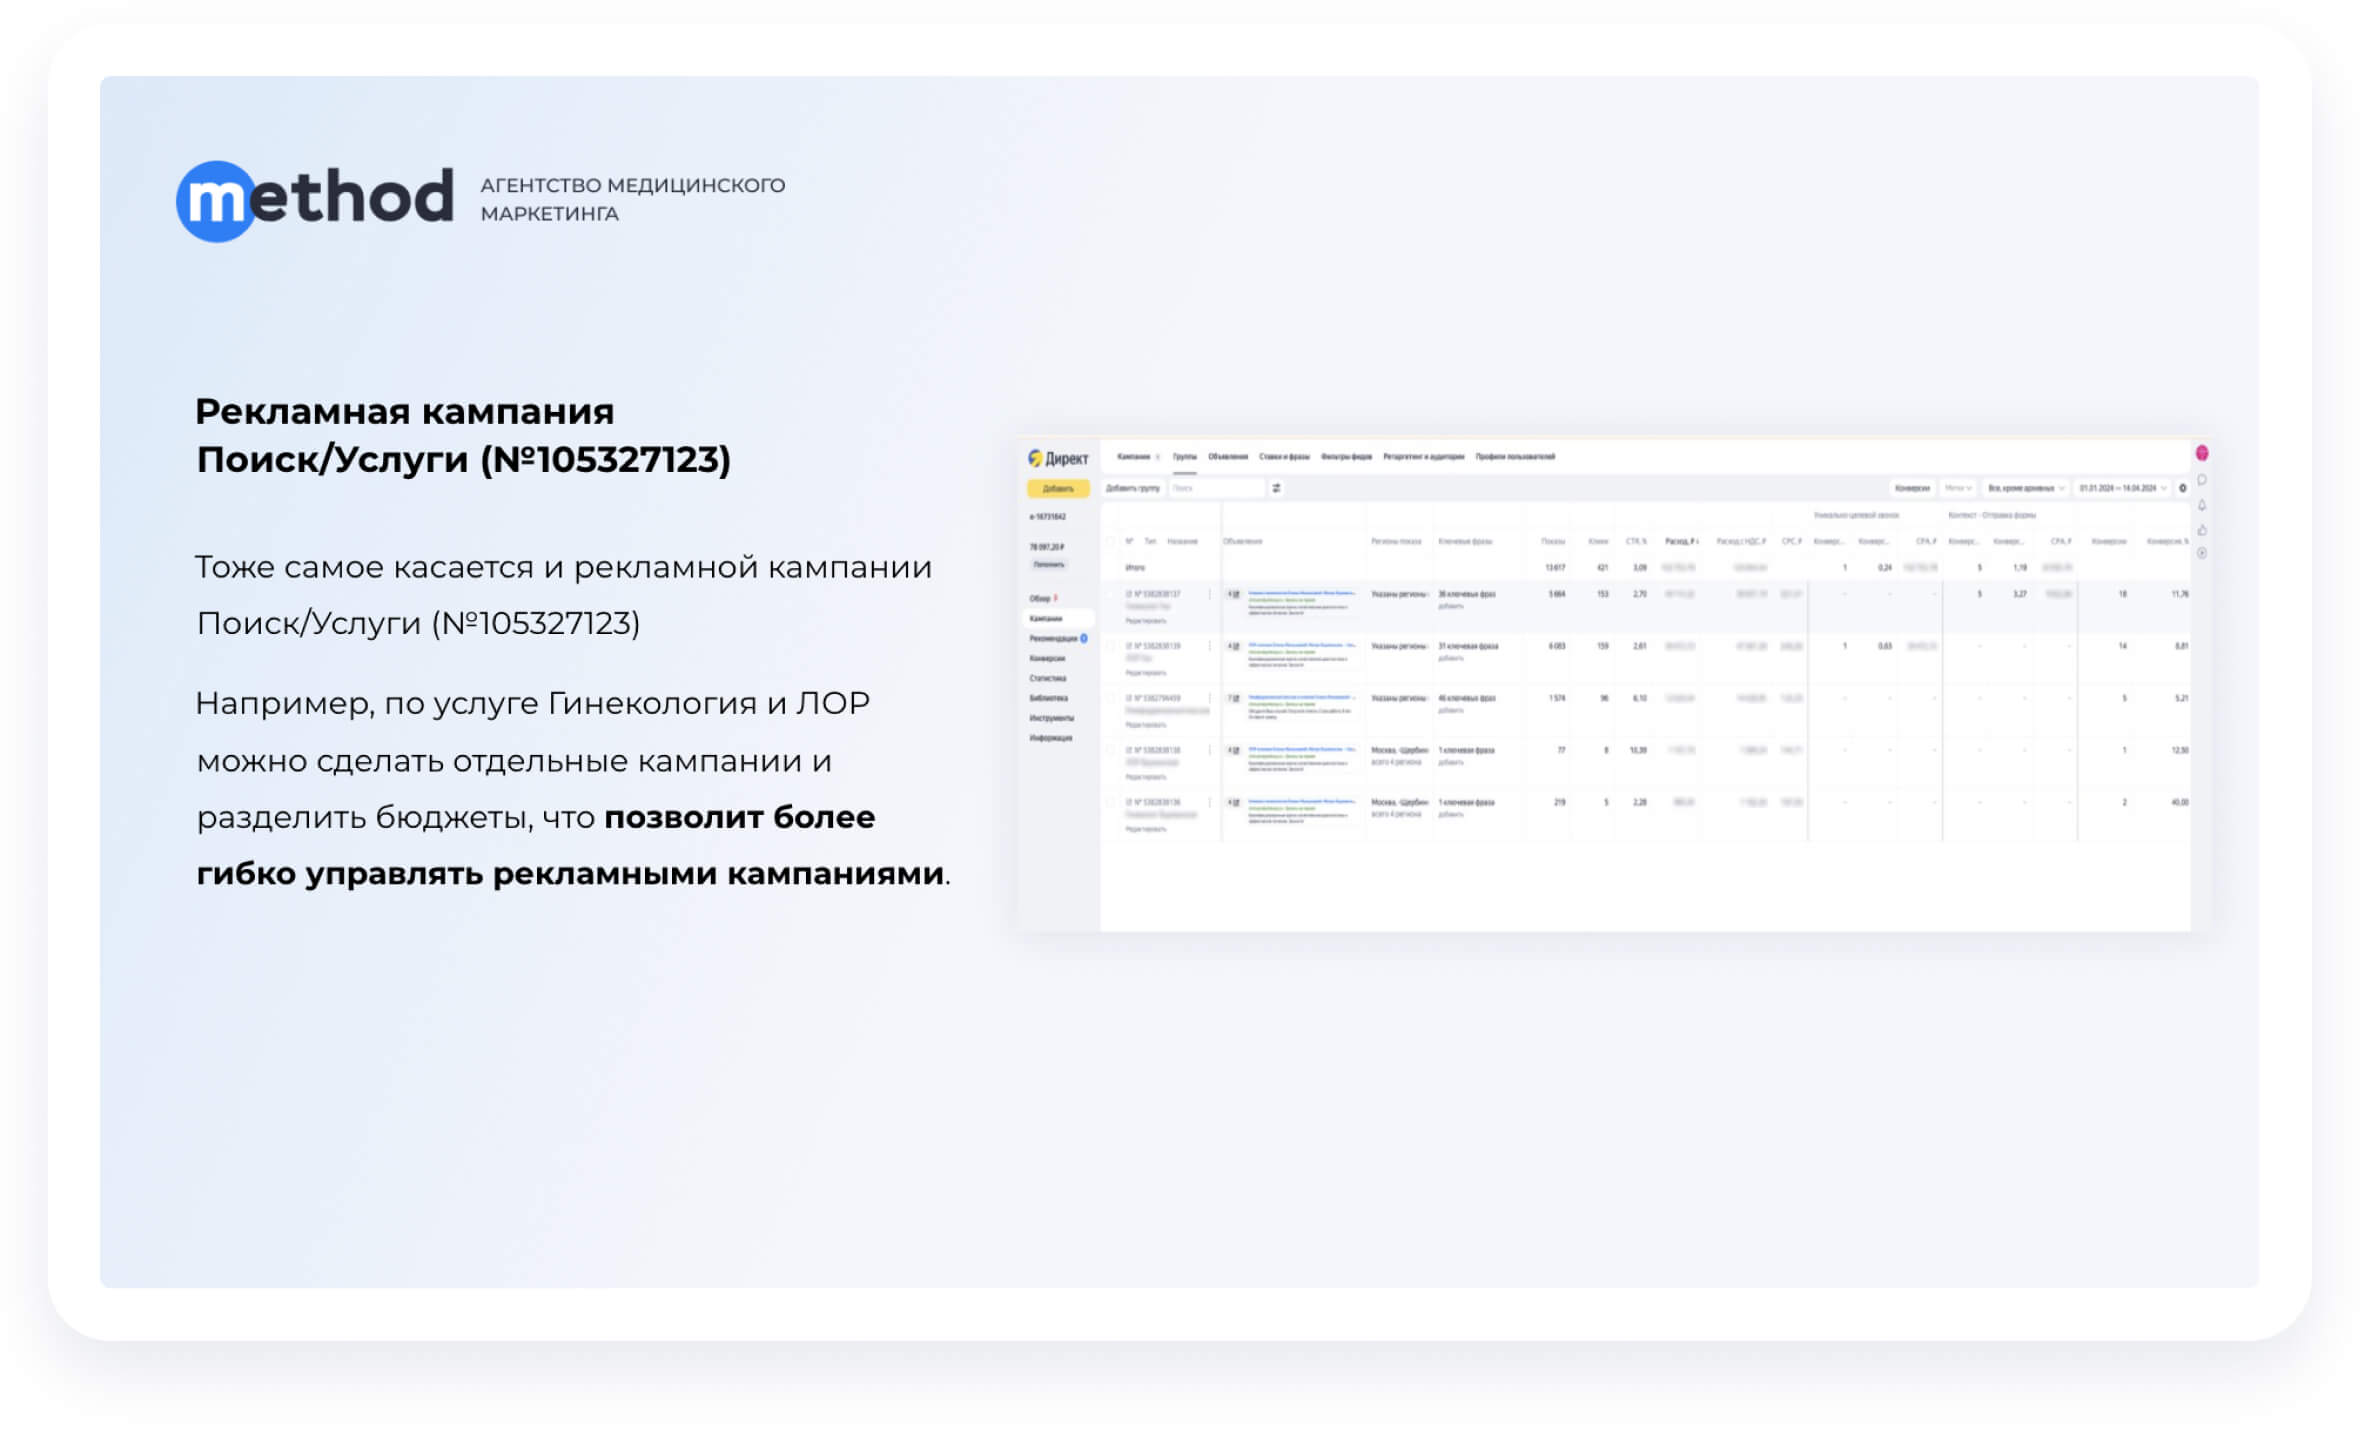Click добавить under 46 ключевых фраз

1450,710
